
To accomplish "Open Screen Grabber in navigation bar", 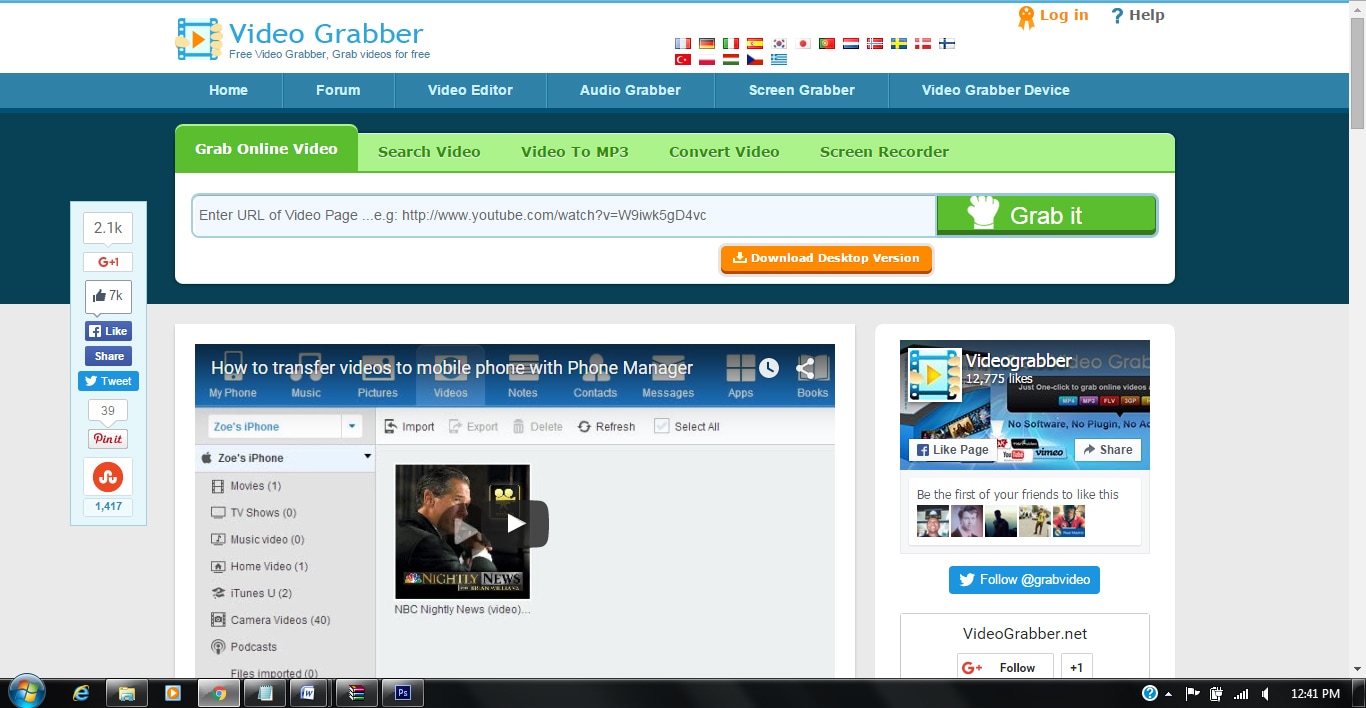I will tap(802, 90).
